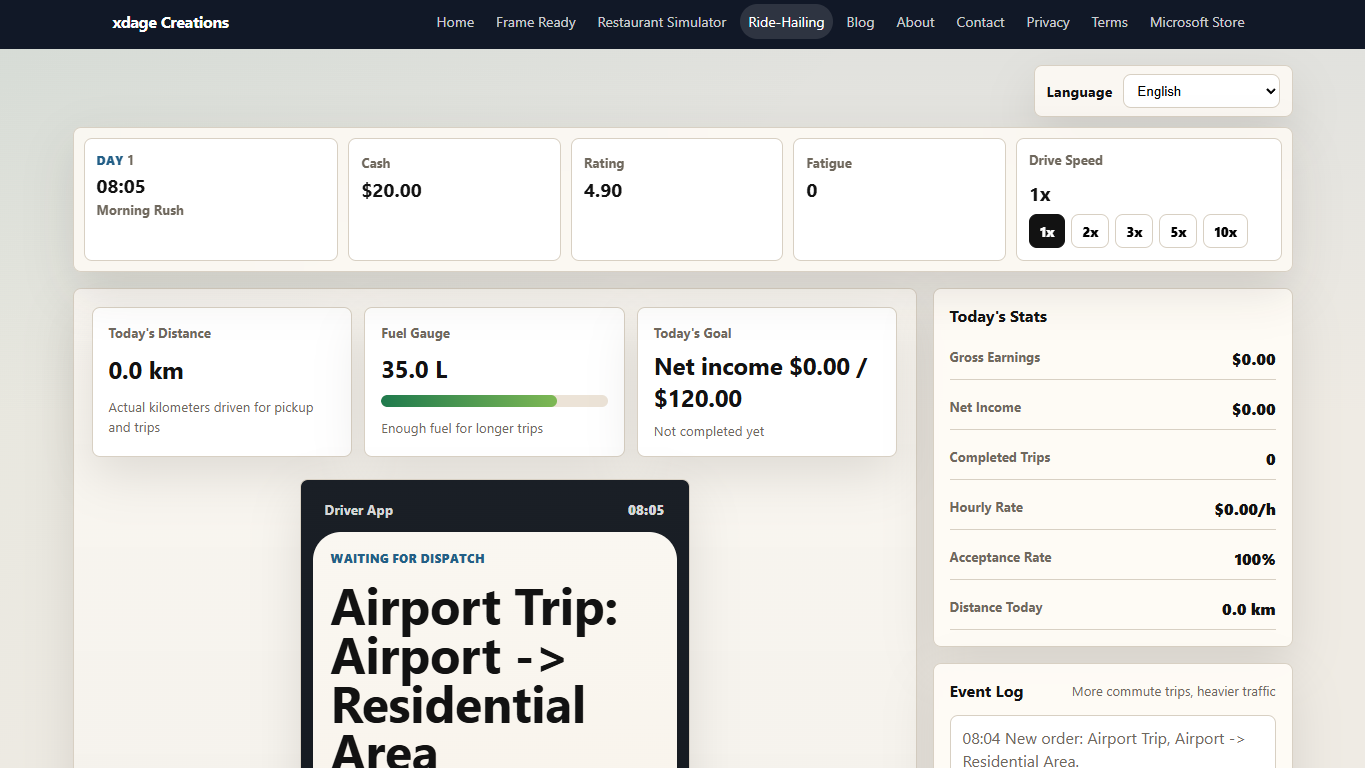Click the 08:04 New order log entry

[1103, 749]
